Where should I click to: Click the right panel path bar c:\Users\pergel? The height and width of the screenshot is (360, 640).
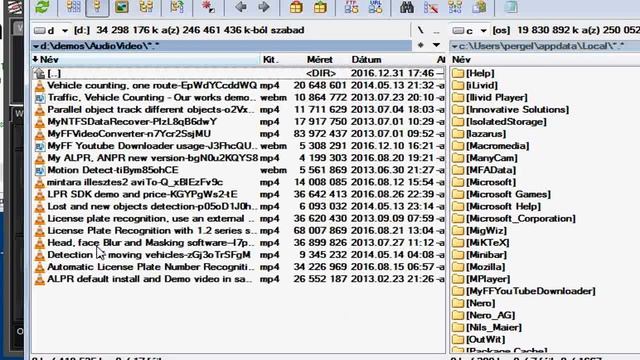tap(545, 46)
